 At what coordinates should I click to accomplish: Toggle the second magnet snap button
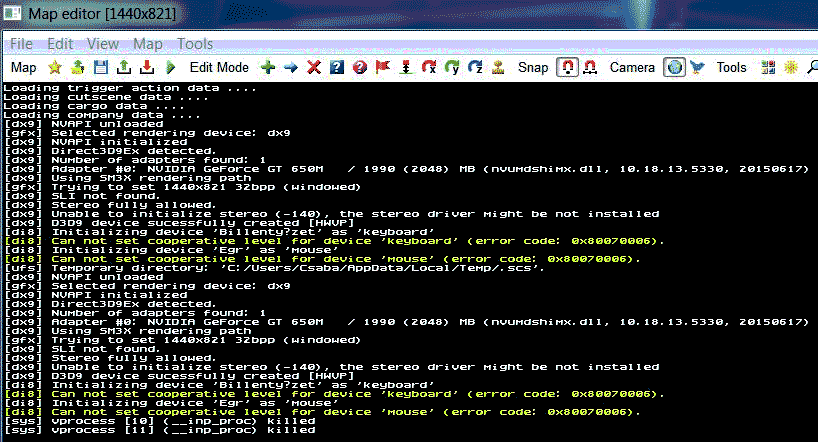tap(590, 67)
